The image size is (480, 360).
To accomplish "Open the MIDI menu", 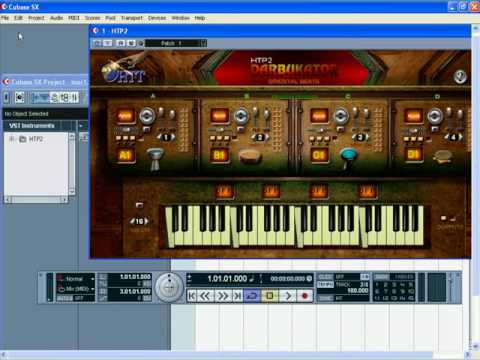I will tap(74, 18).
